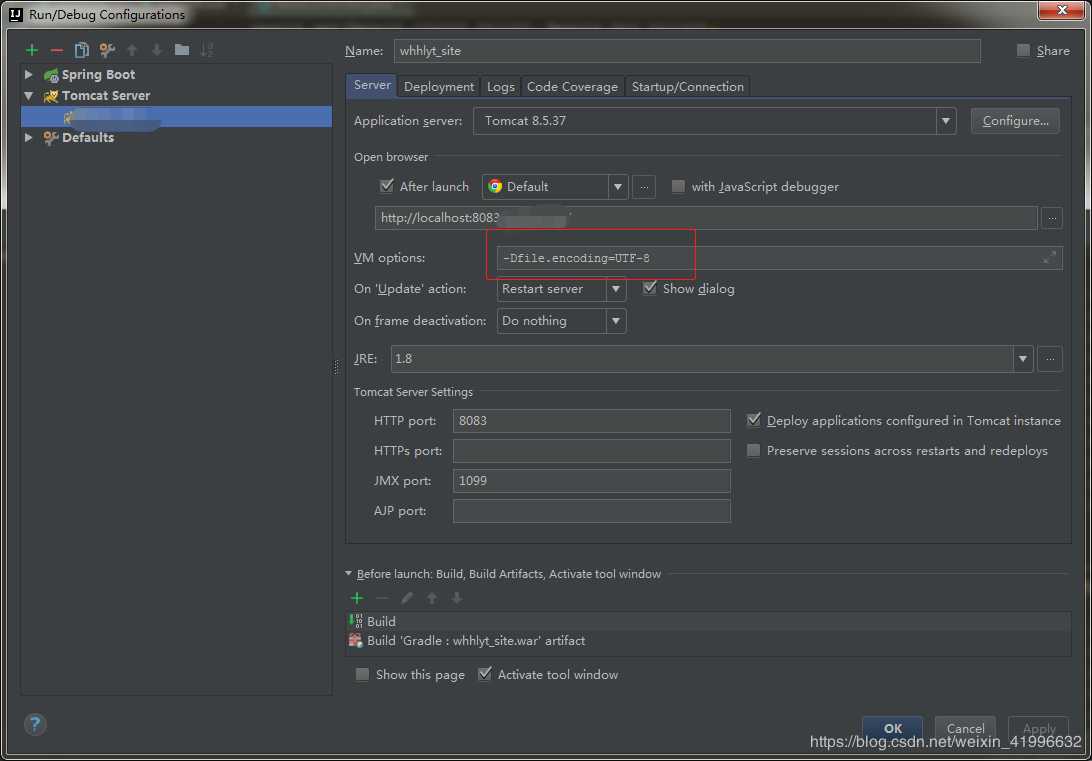
Task: Enable with JavaScript debugger
Action: 678,187
